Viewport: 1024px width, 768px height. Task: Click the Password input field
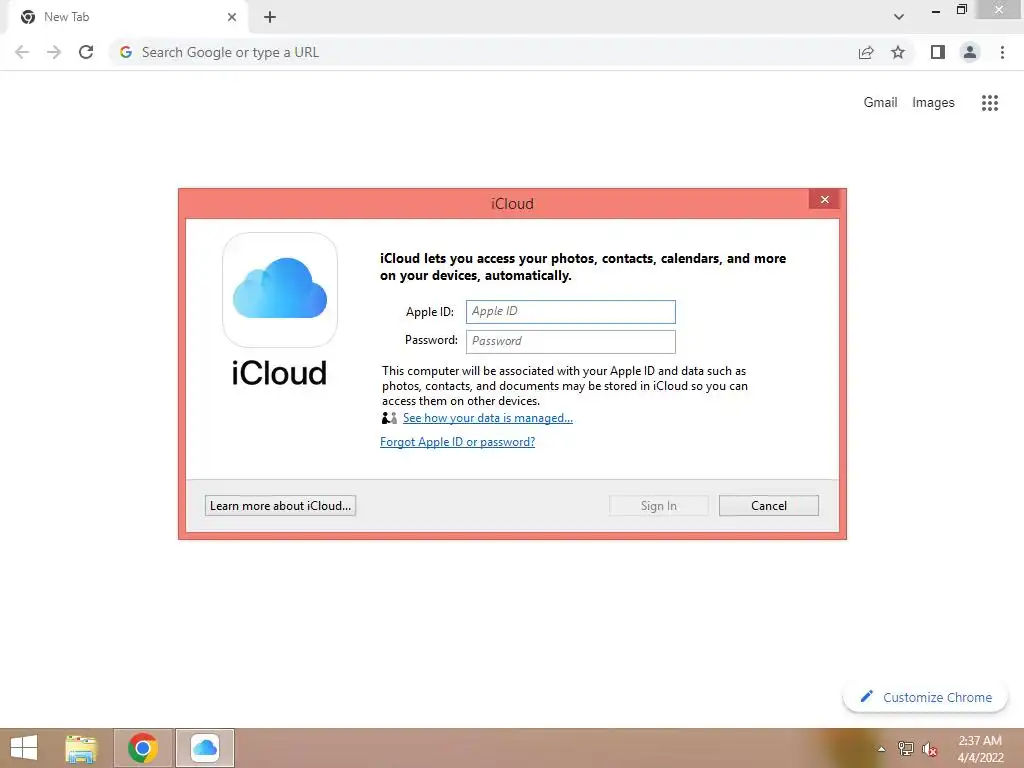570,341
